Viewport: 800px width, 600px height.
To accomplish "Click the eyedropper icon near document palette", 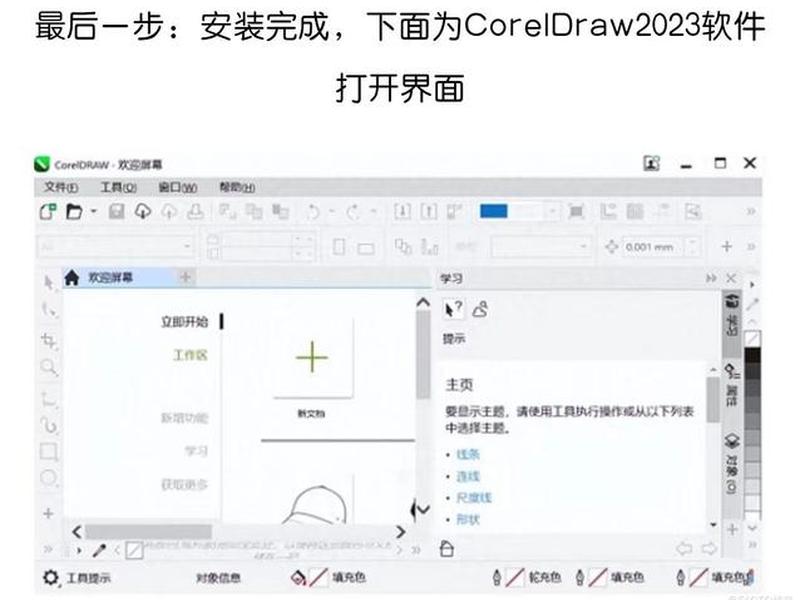I will pyautogui.click(x=99, y=550).
